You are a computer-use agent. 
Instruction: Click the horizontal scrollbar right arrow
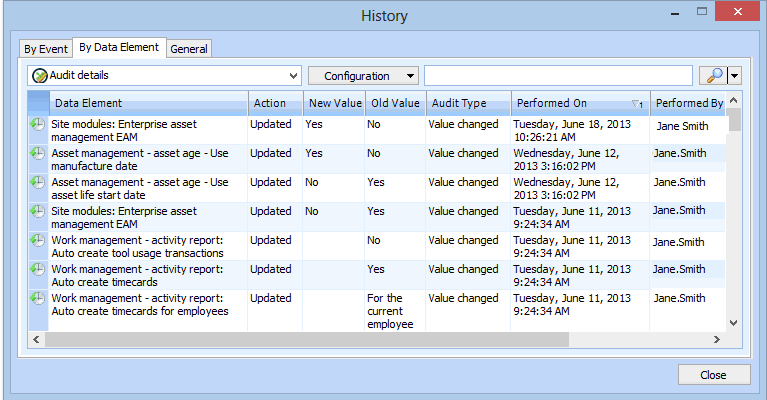click(717, 340)
